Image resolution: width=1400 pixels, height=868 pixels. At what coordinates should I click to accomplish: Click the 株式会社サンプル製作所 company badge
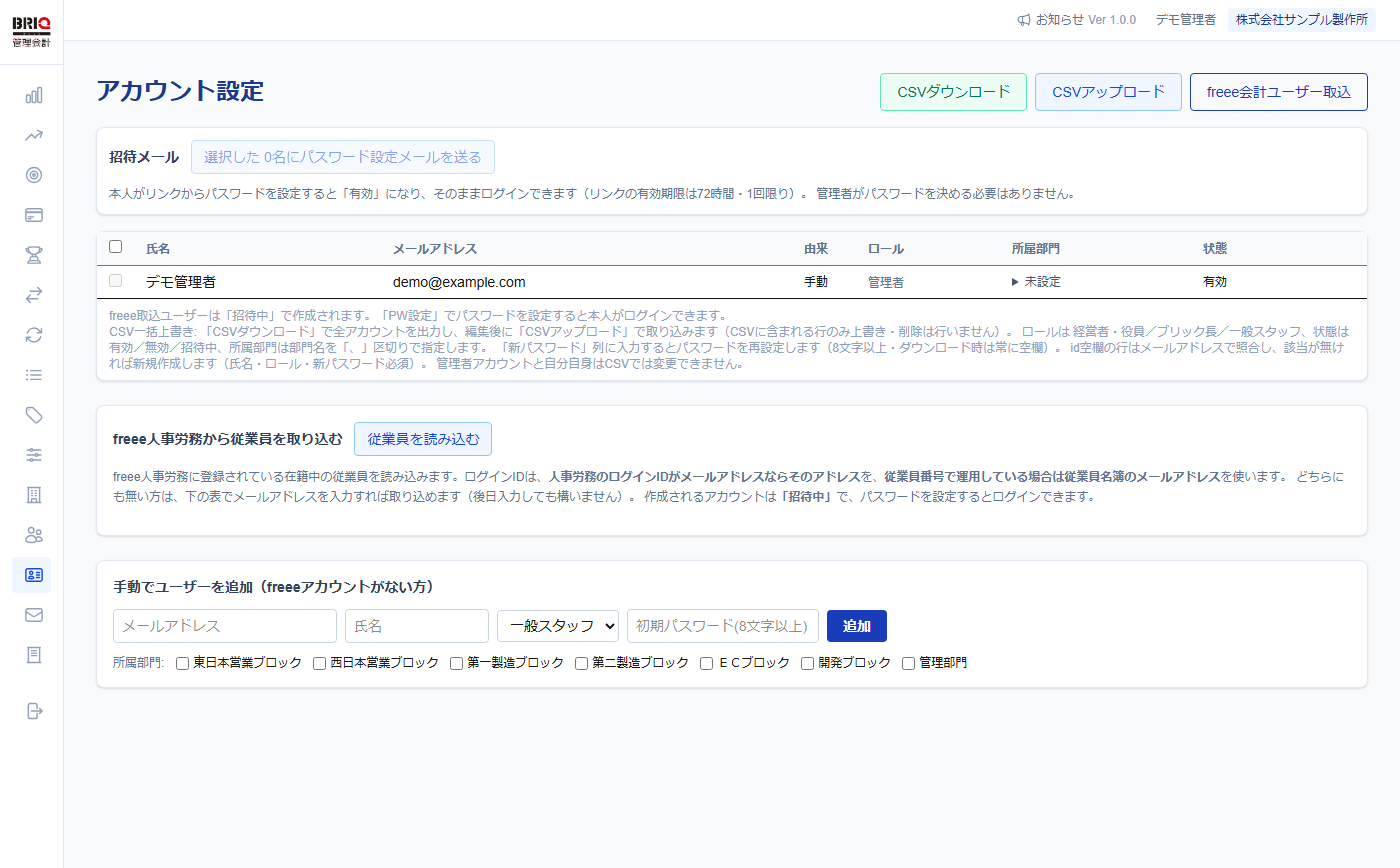[x=1302, y=20]
